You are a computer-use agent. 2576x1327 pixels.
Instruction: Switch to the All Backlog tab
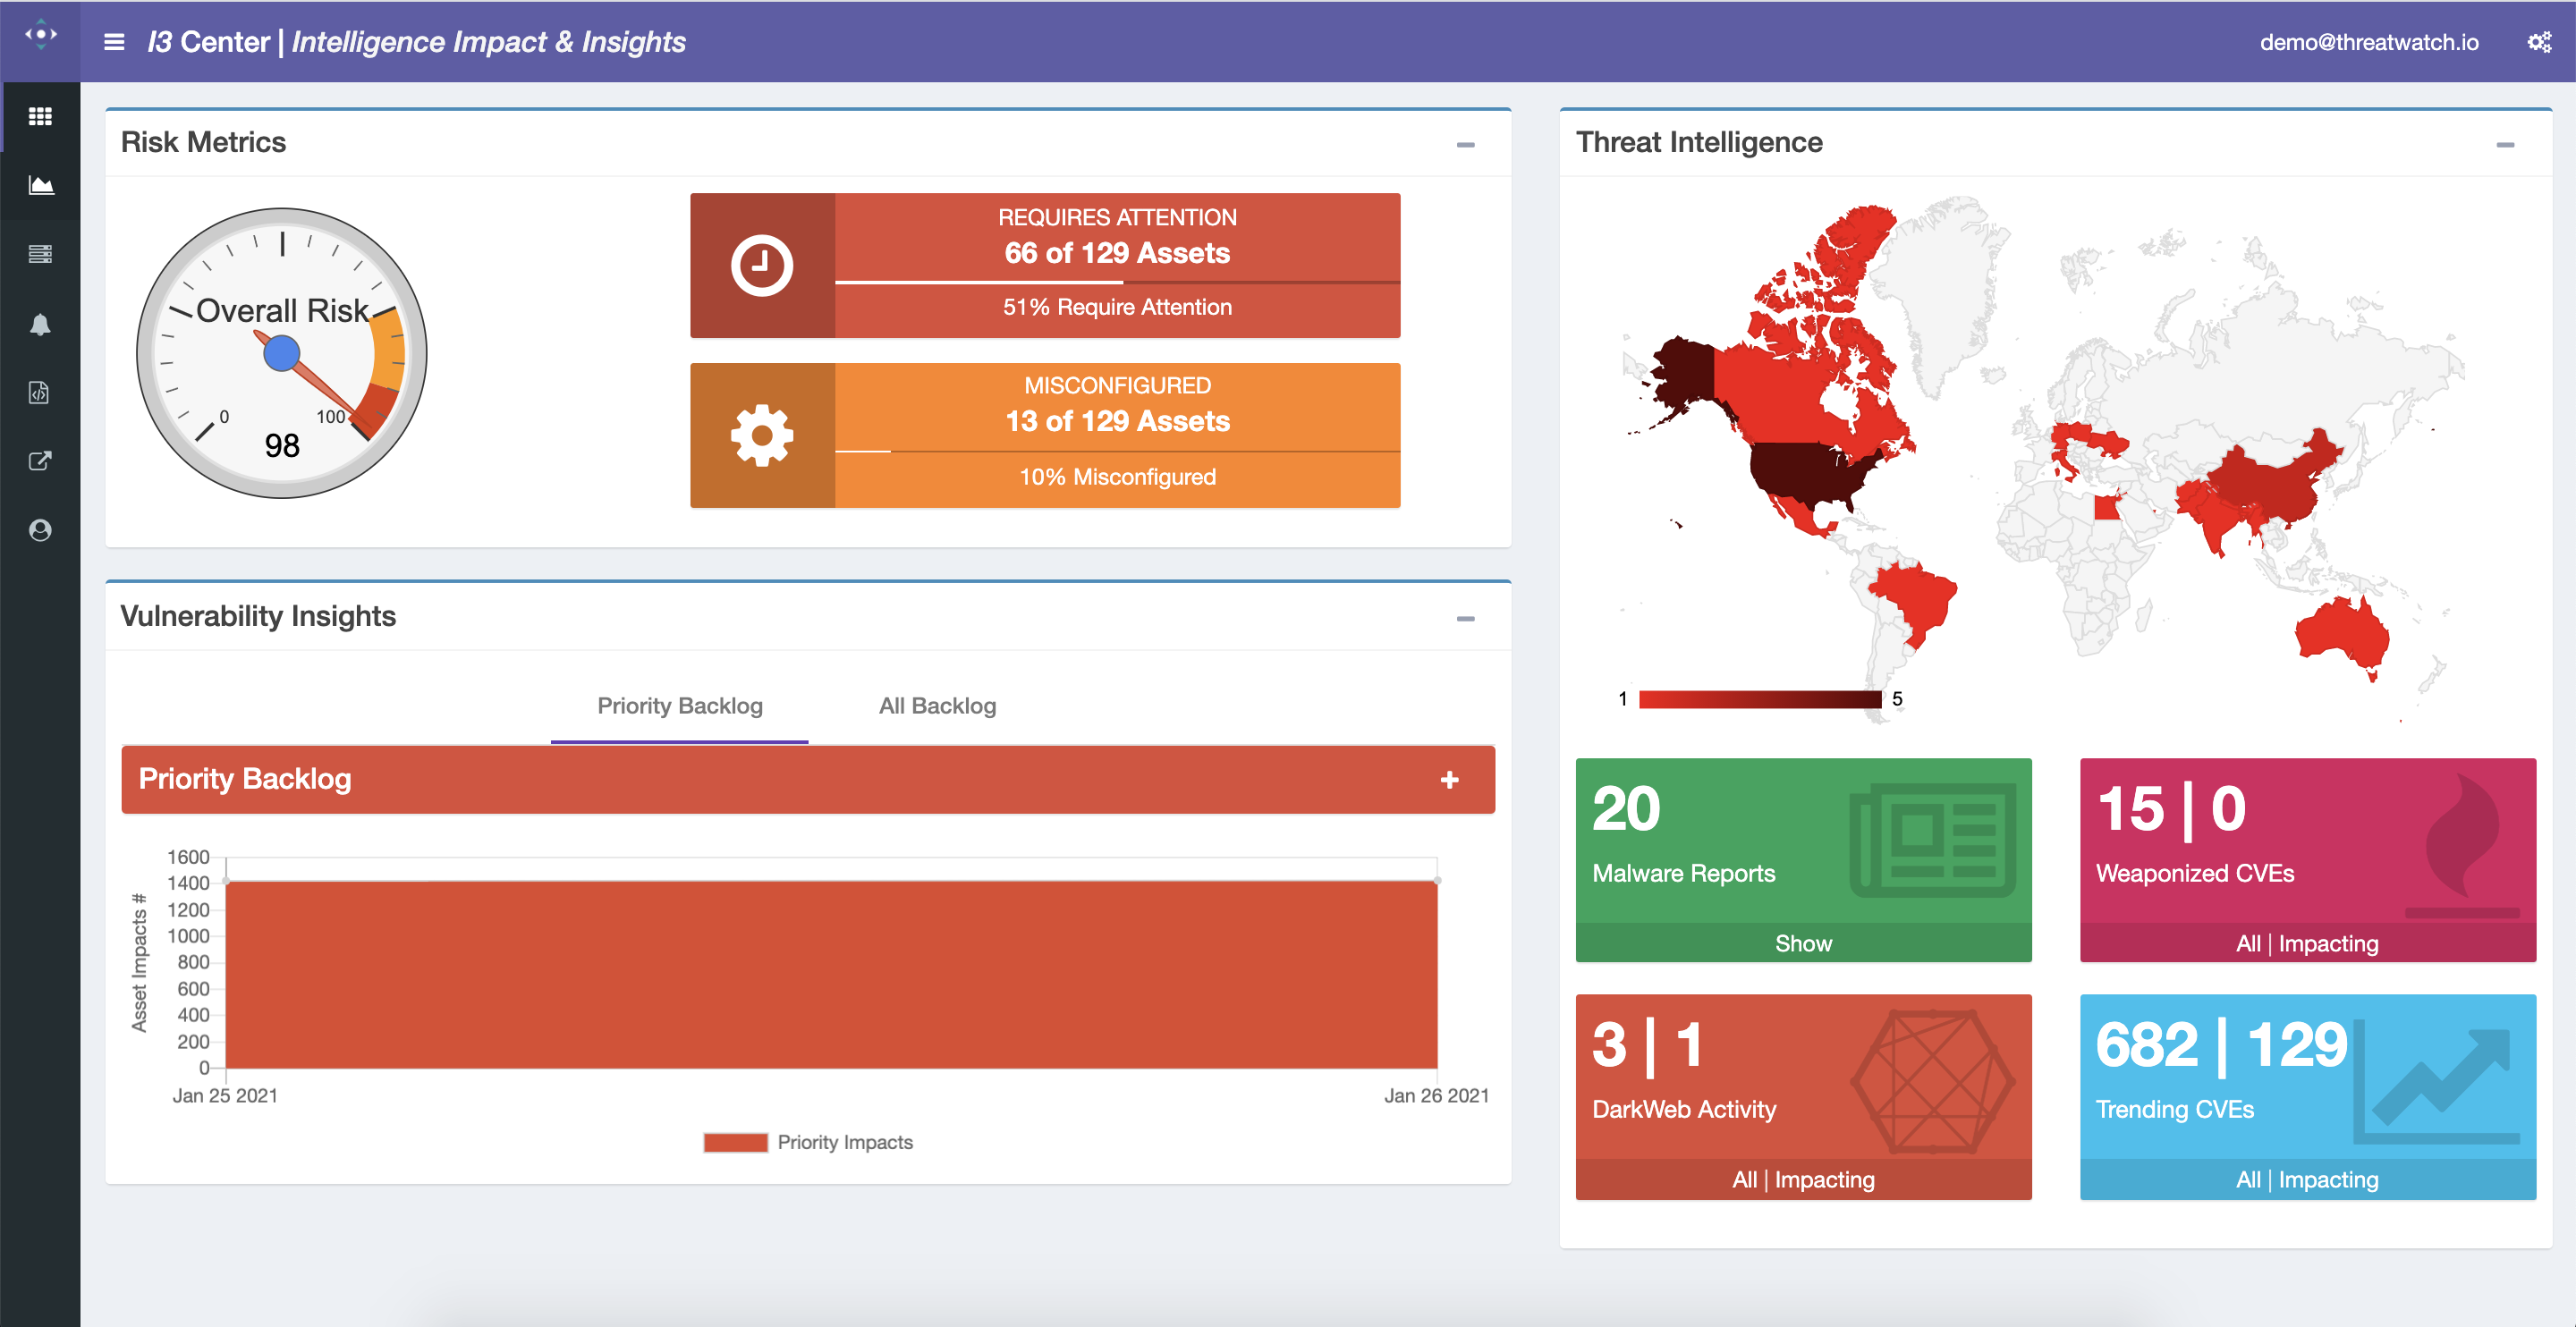pyautogui.click(x=937, y=706)
